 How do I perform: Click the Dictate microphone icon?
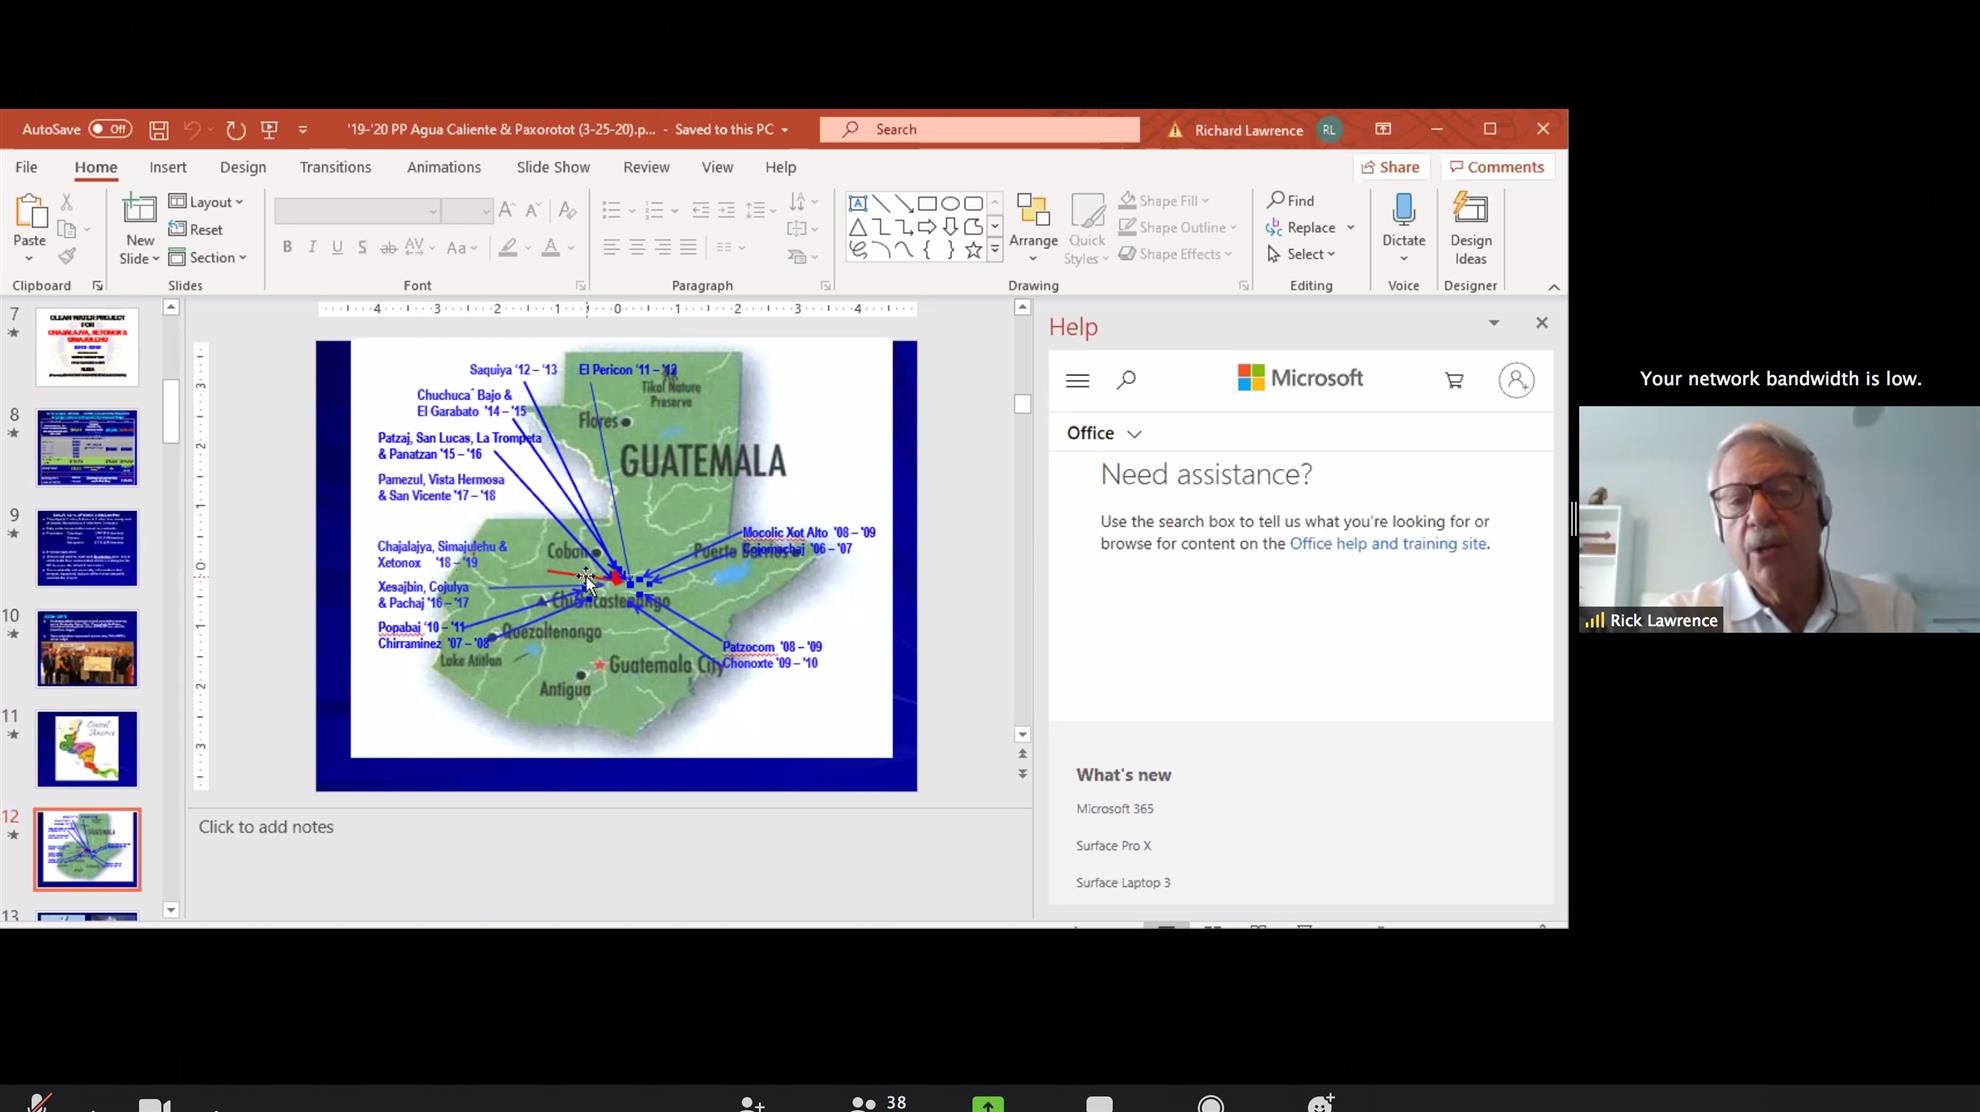pyautogui.click(x=1403, y=211)
